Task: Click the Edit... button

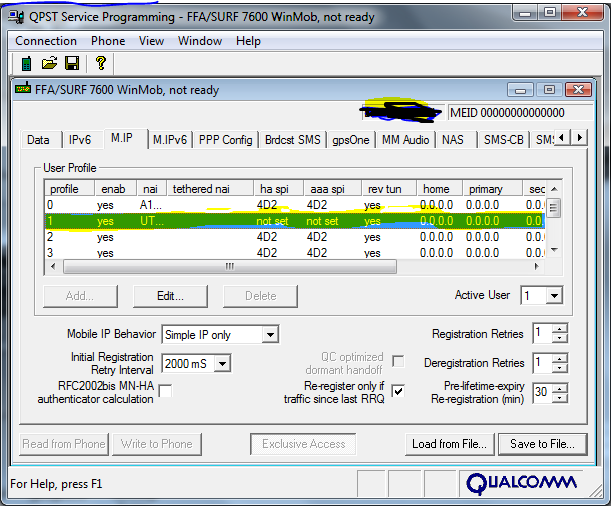Action: click(x=170, y=296)
